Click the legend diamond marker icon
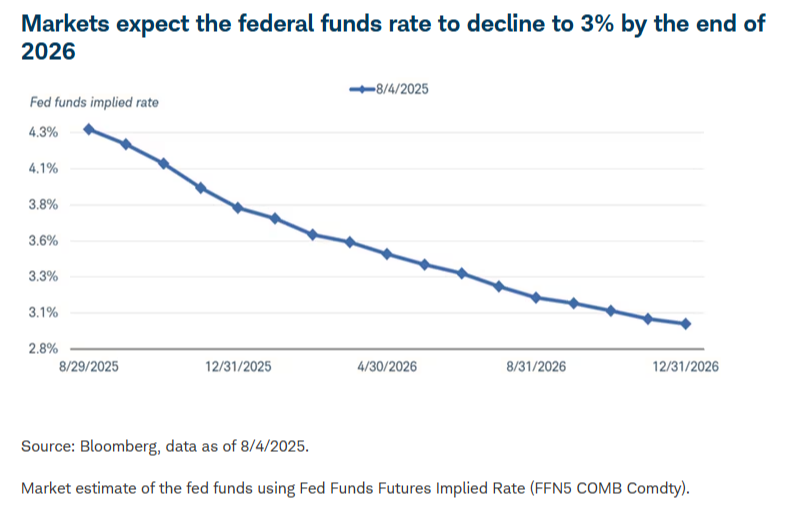Viewport: 788px width, 523px height. pos(362,89)
